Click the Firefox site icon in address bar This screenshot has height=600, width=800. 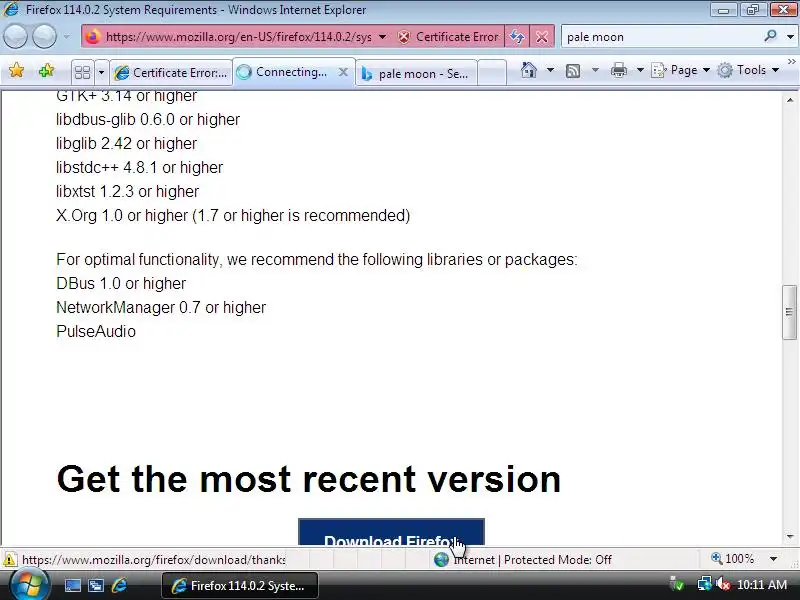pyautogui.click(x=93, y=37)
